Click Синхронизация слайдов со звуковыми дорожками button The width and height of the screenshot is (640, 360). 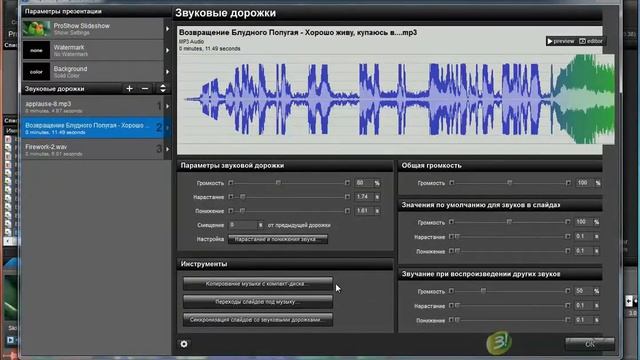pyautogui.click(x=258, y=320)
